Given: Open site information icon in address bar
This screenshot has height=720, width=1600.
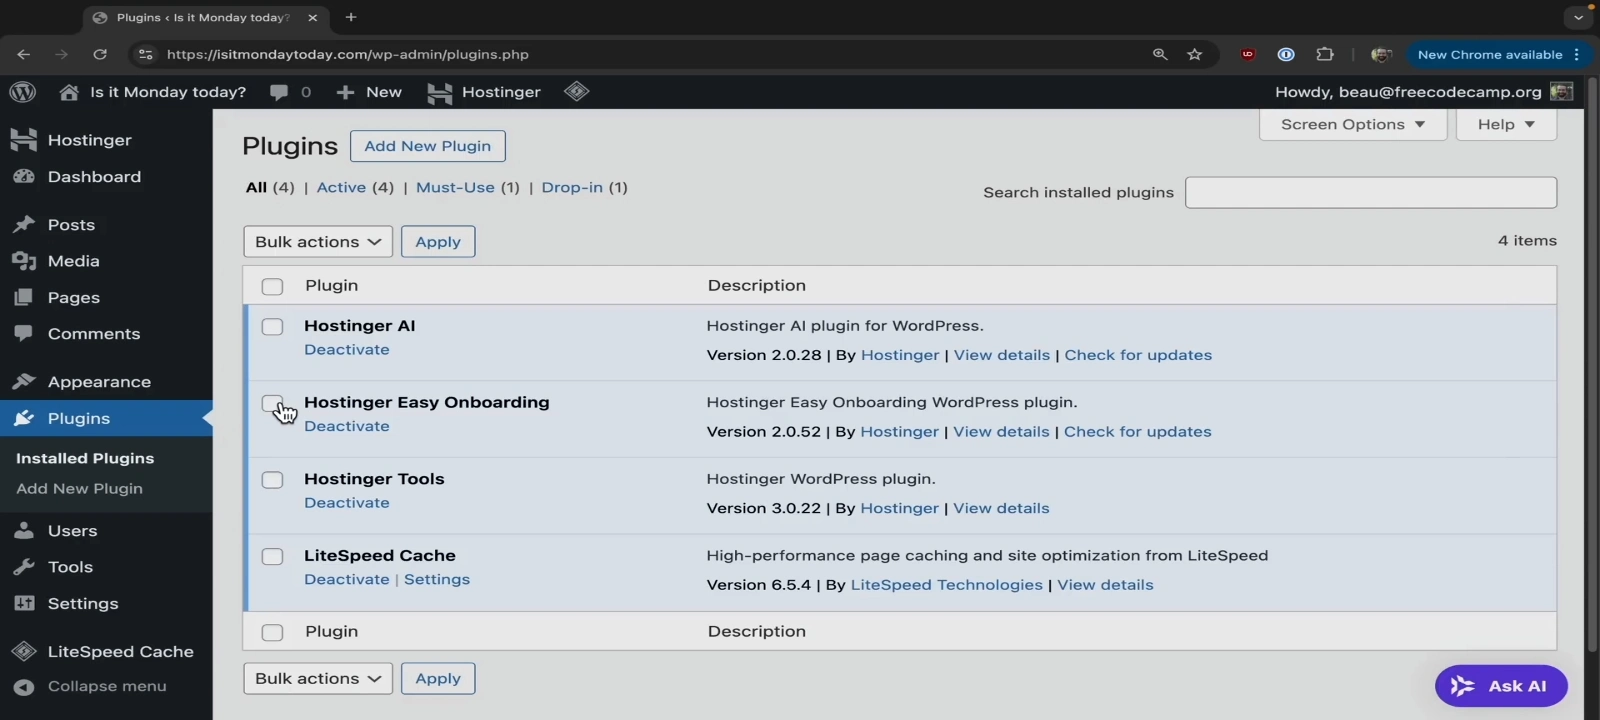Looking at the screenshot, I should pos(146,54).
